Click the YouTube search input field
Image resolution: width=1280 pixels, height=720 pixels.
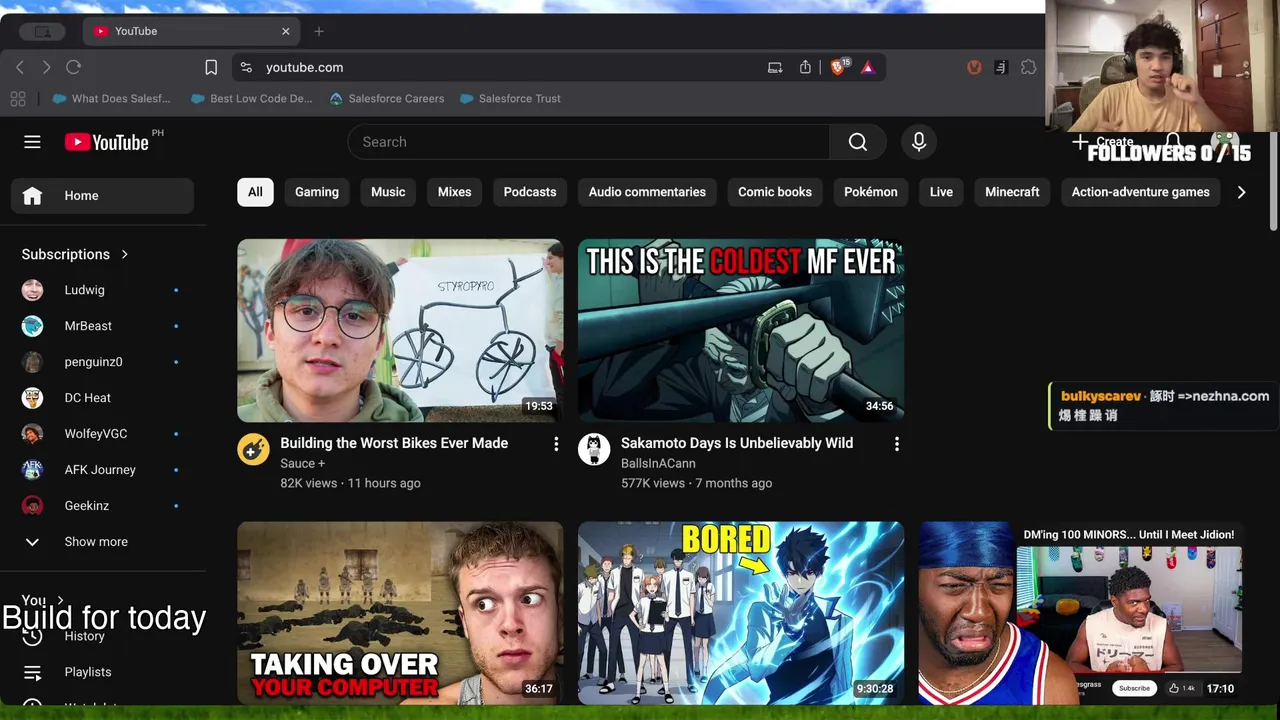[x=588, y=142]
